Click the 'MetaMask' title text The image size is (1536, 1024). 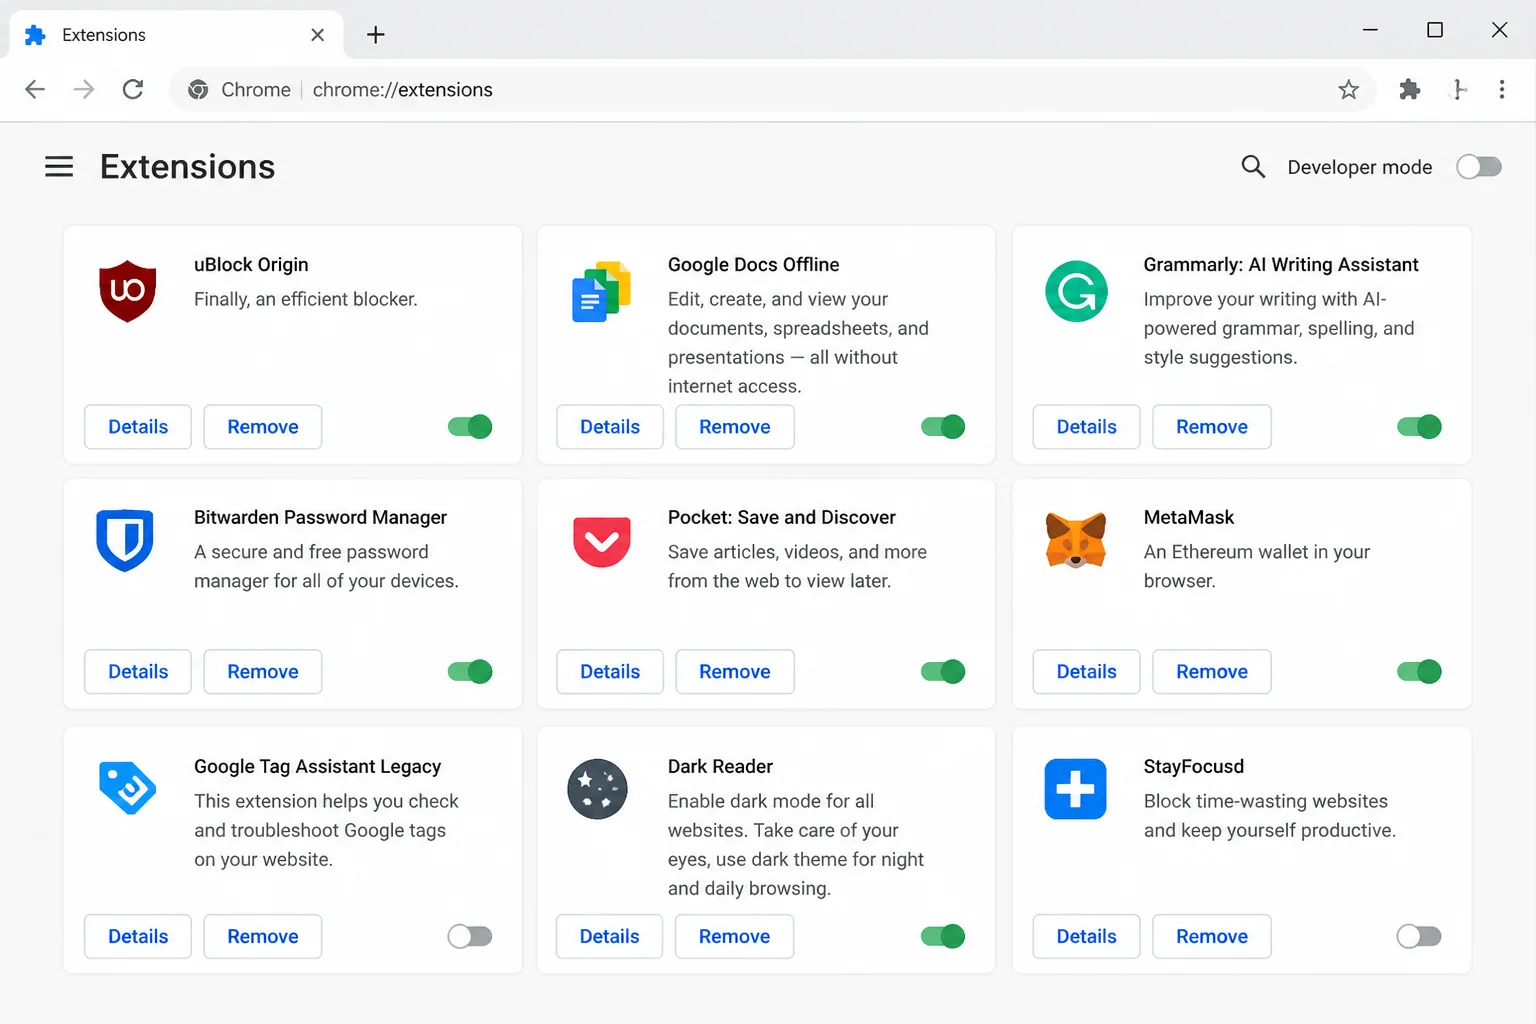(1189, 517)
